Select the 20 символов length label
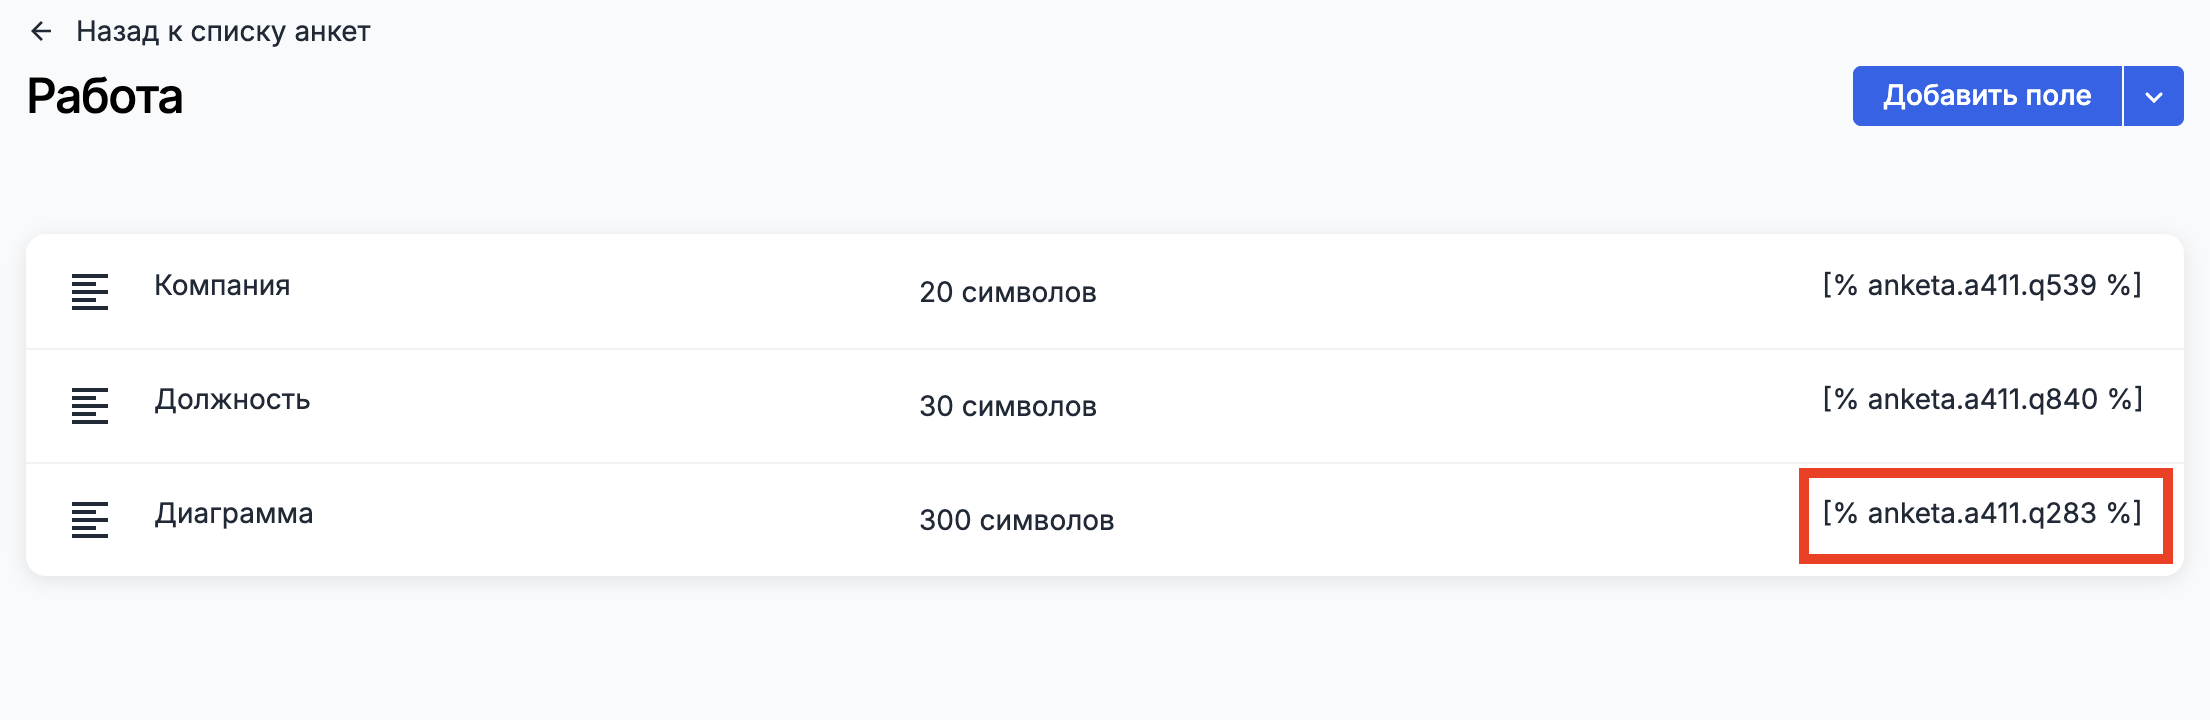The image size is (2210, 720). pos(1008,292)
